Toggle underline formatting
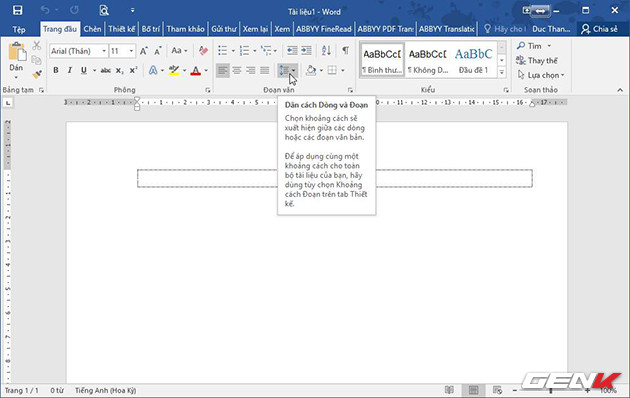630x398 pixels. [x=84, y=70]
